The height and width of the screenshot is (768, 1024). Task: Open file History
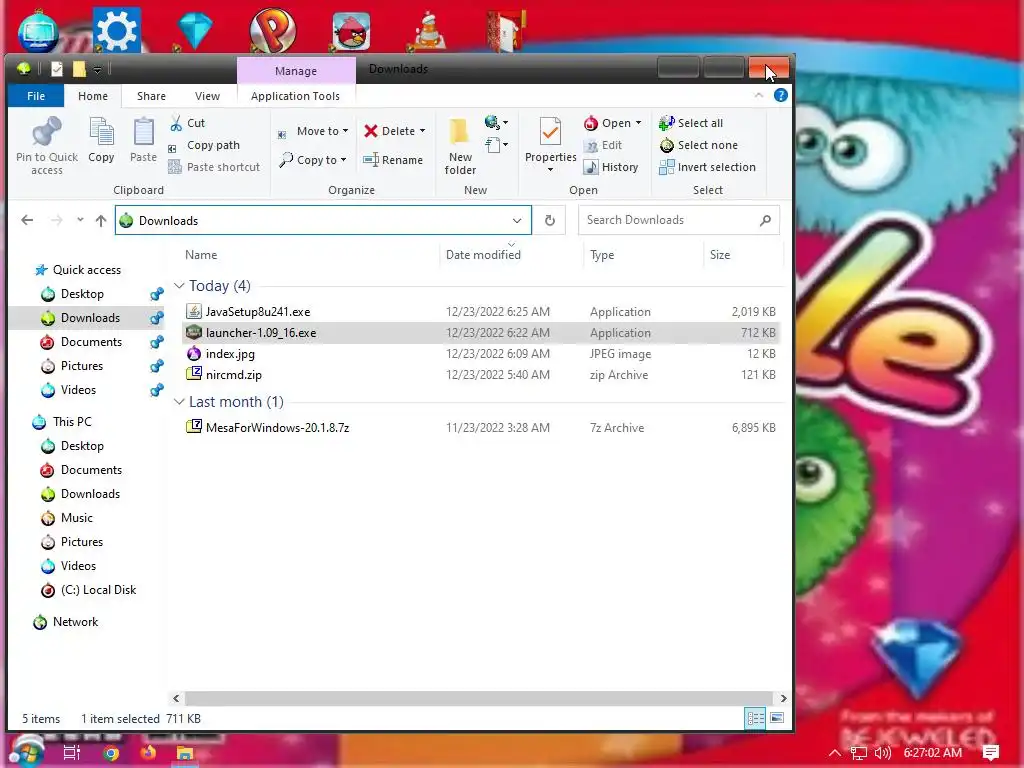click(611, 167)
